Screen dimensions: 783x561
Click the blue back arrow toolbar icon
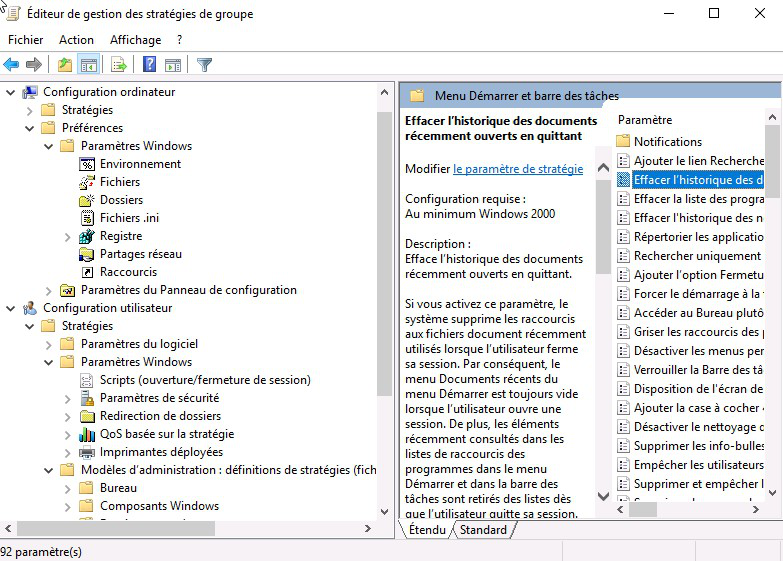click(11, 64)
